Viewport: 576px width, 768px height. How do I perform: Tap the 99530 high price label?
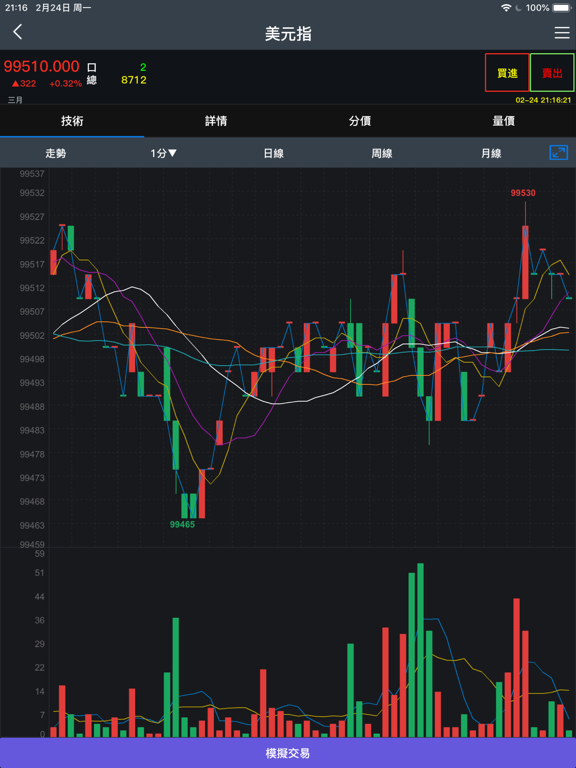[x=523, y=193]
